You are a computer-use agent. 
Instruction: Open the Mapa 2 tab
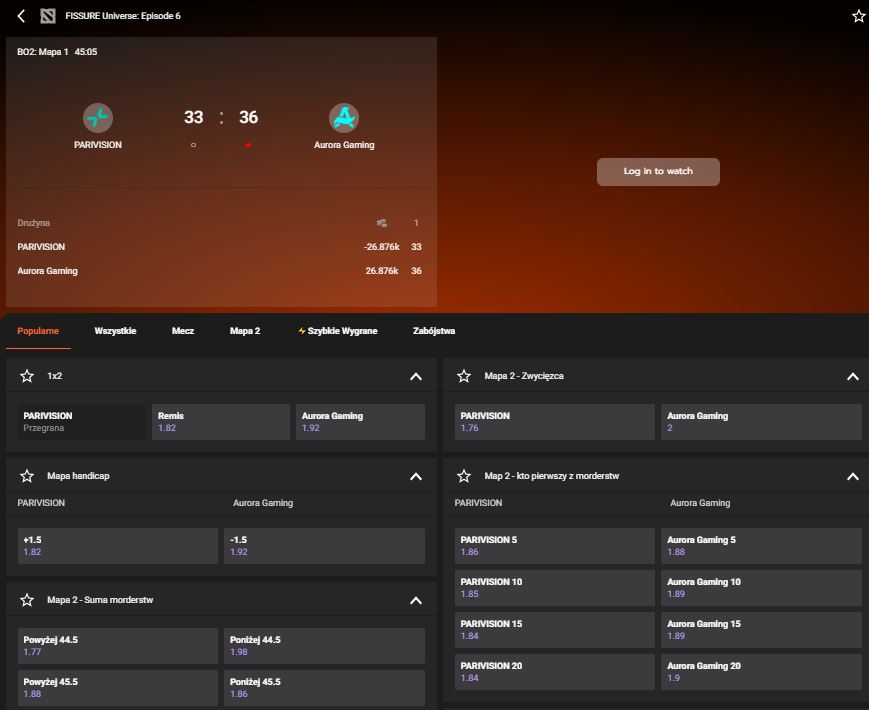tap(245, 331)
